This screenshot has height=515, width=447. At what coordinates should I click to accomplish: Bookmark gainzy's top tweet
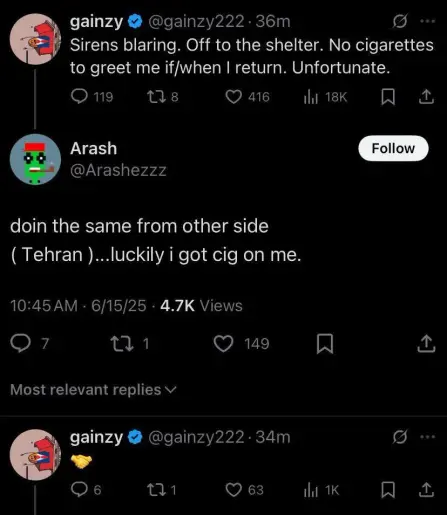[388, 97]
